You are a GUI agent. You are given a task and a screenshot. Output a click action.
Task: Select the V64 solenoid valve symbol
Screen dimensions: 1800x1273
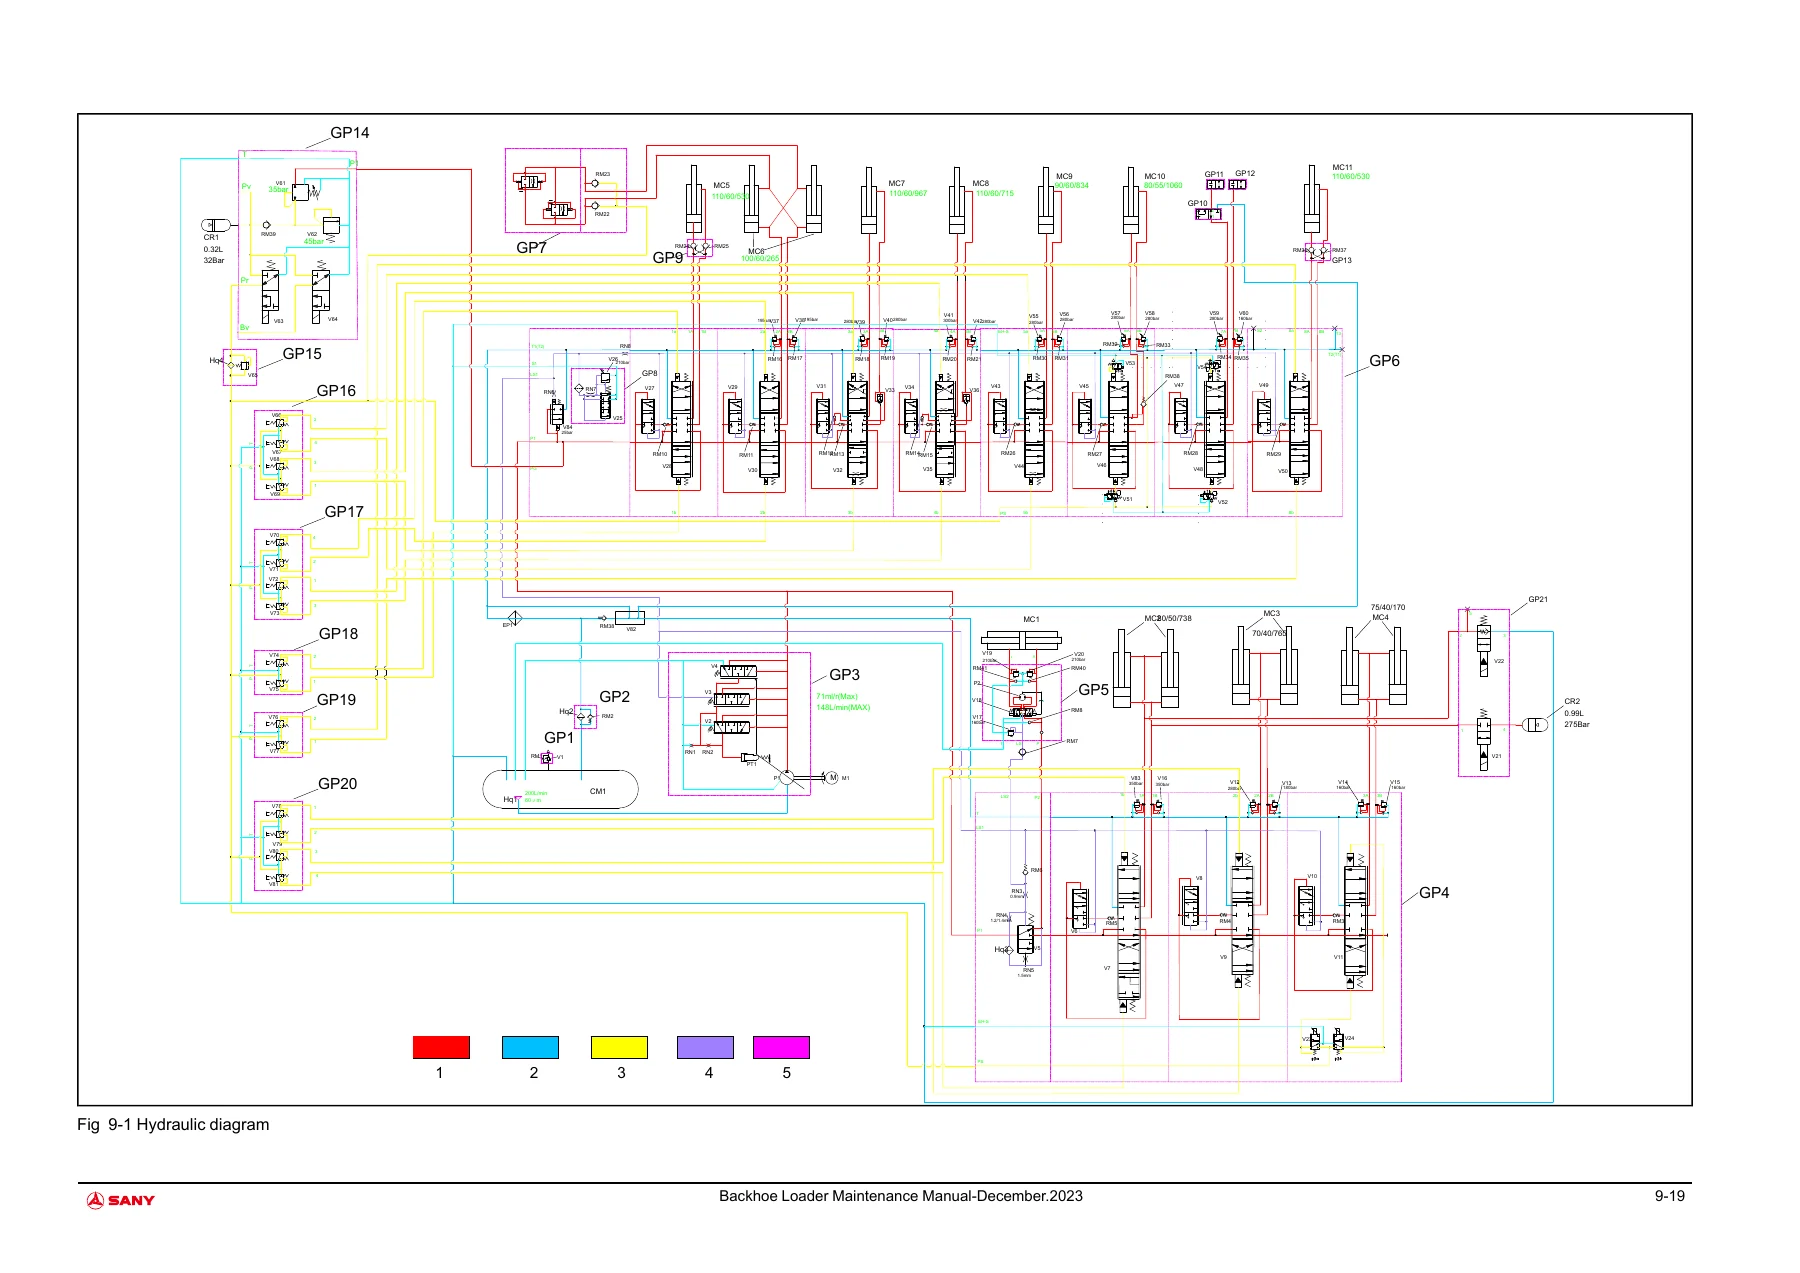[x=321, y=290]
